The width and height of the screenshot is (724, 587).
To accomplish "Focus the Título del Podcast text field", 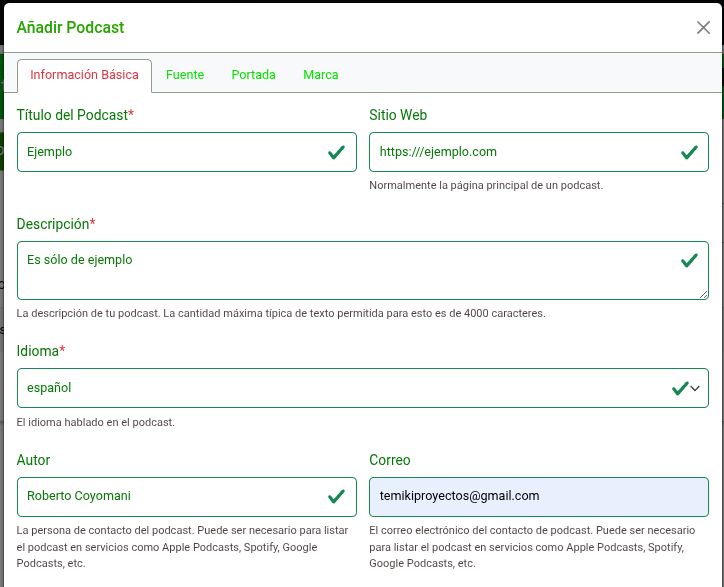I will [170, 152].
